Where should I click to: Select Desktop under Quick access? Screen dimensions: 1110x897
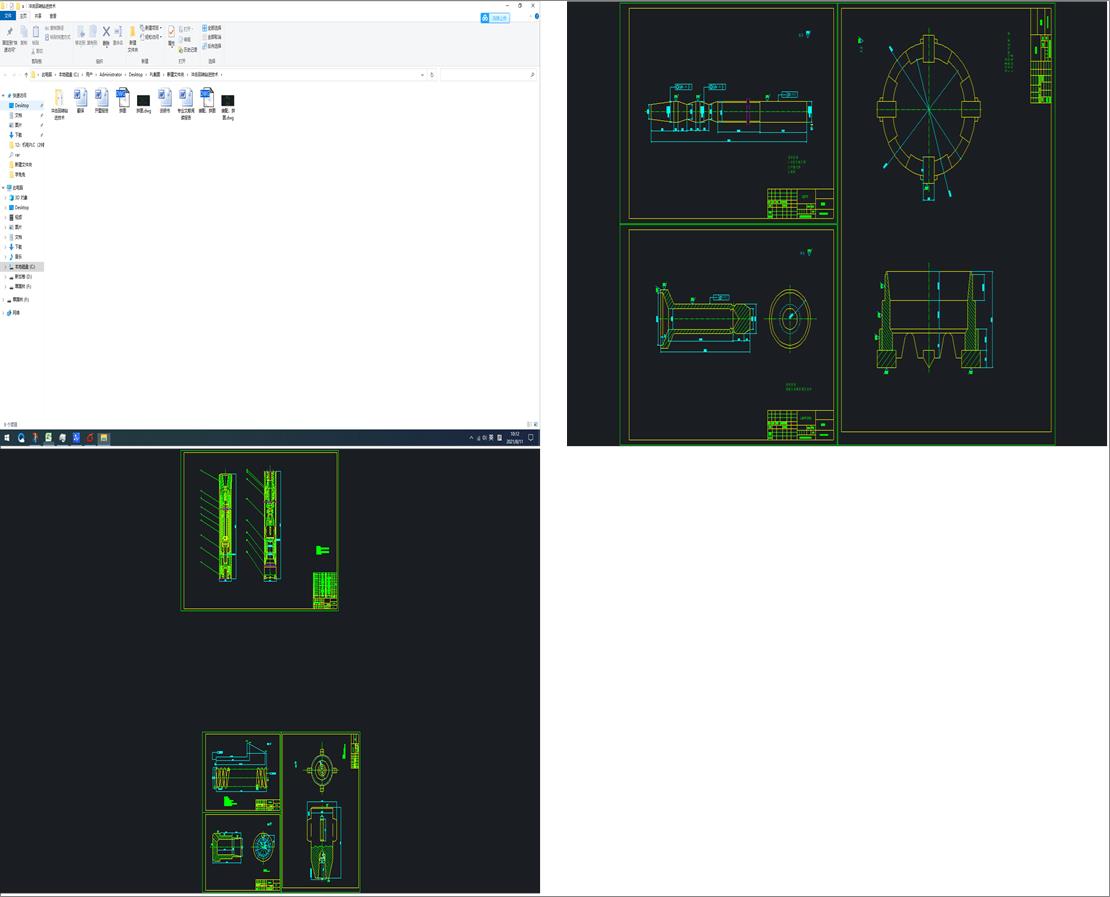point(22,105)
